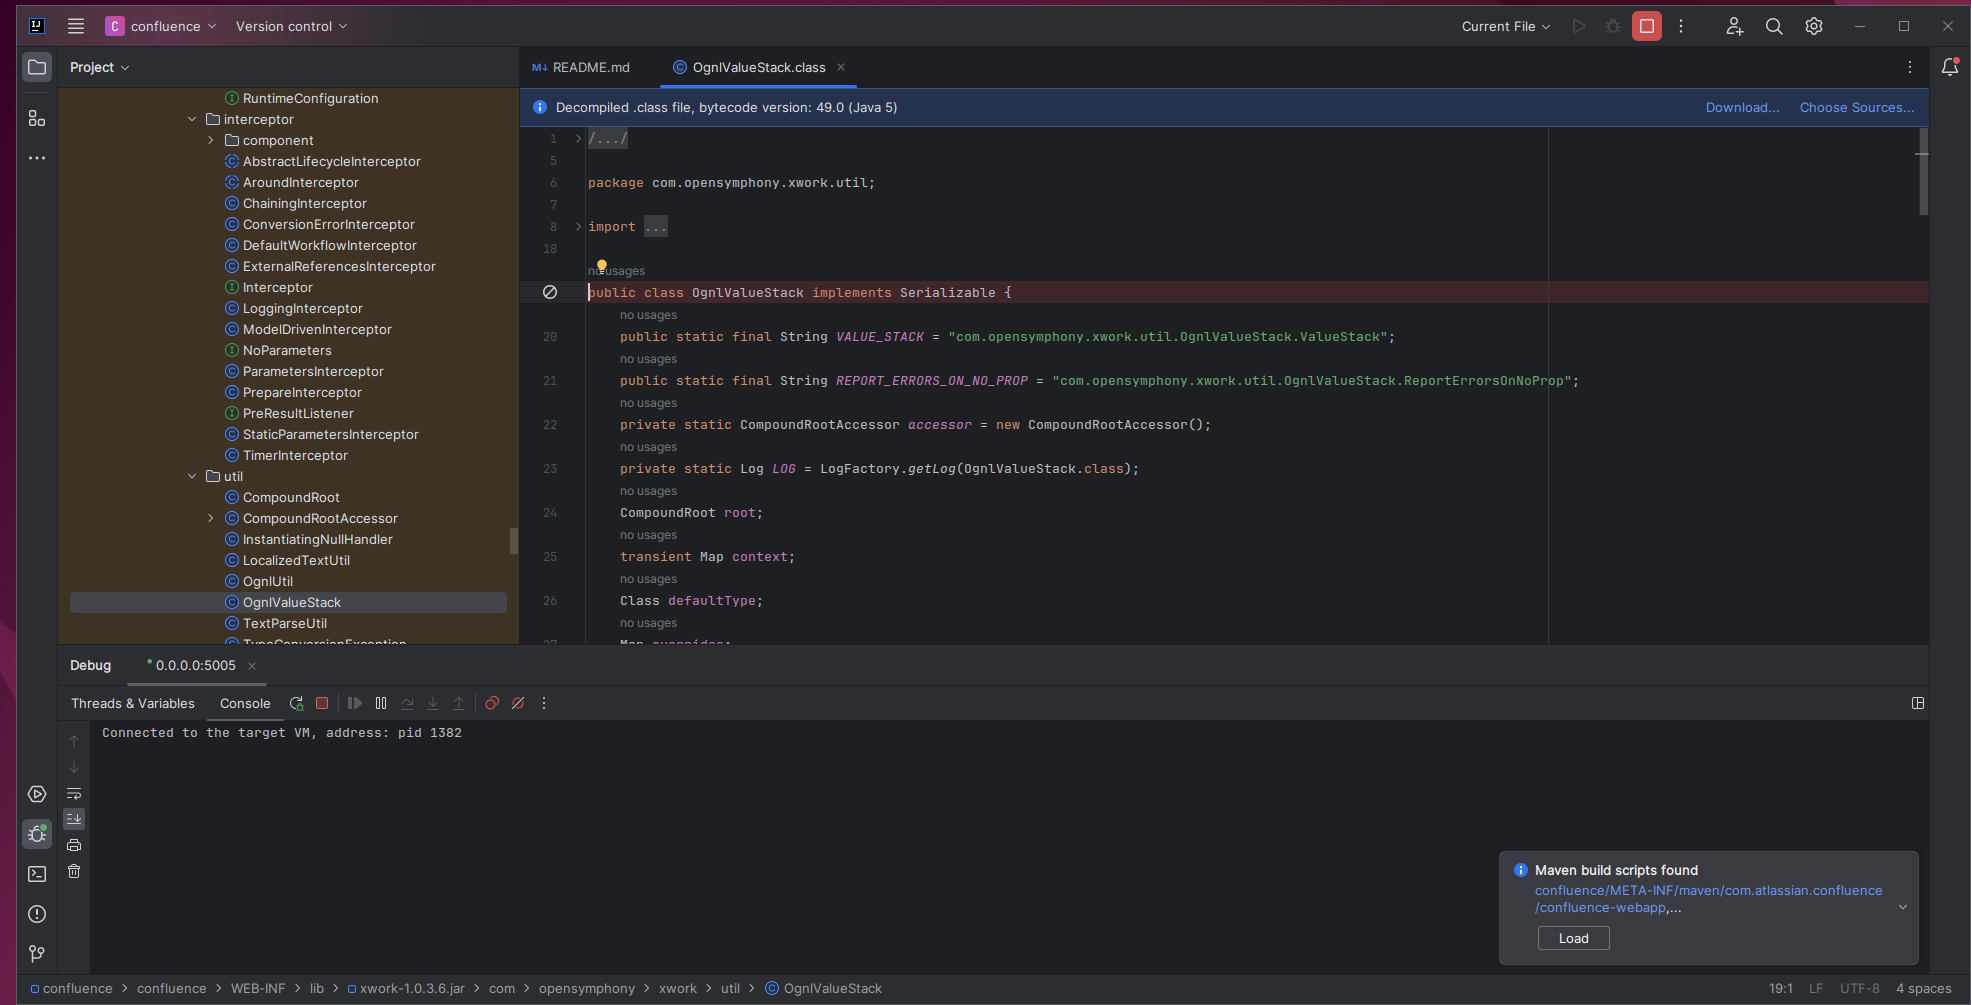
Task: Open Search Everywhere magnifier
Action: [1774, 26]
